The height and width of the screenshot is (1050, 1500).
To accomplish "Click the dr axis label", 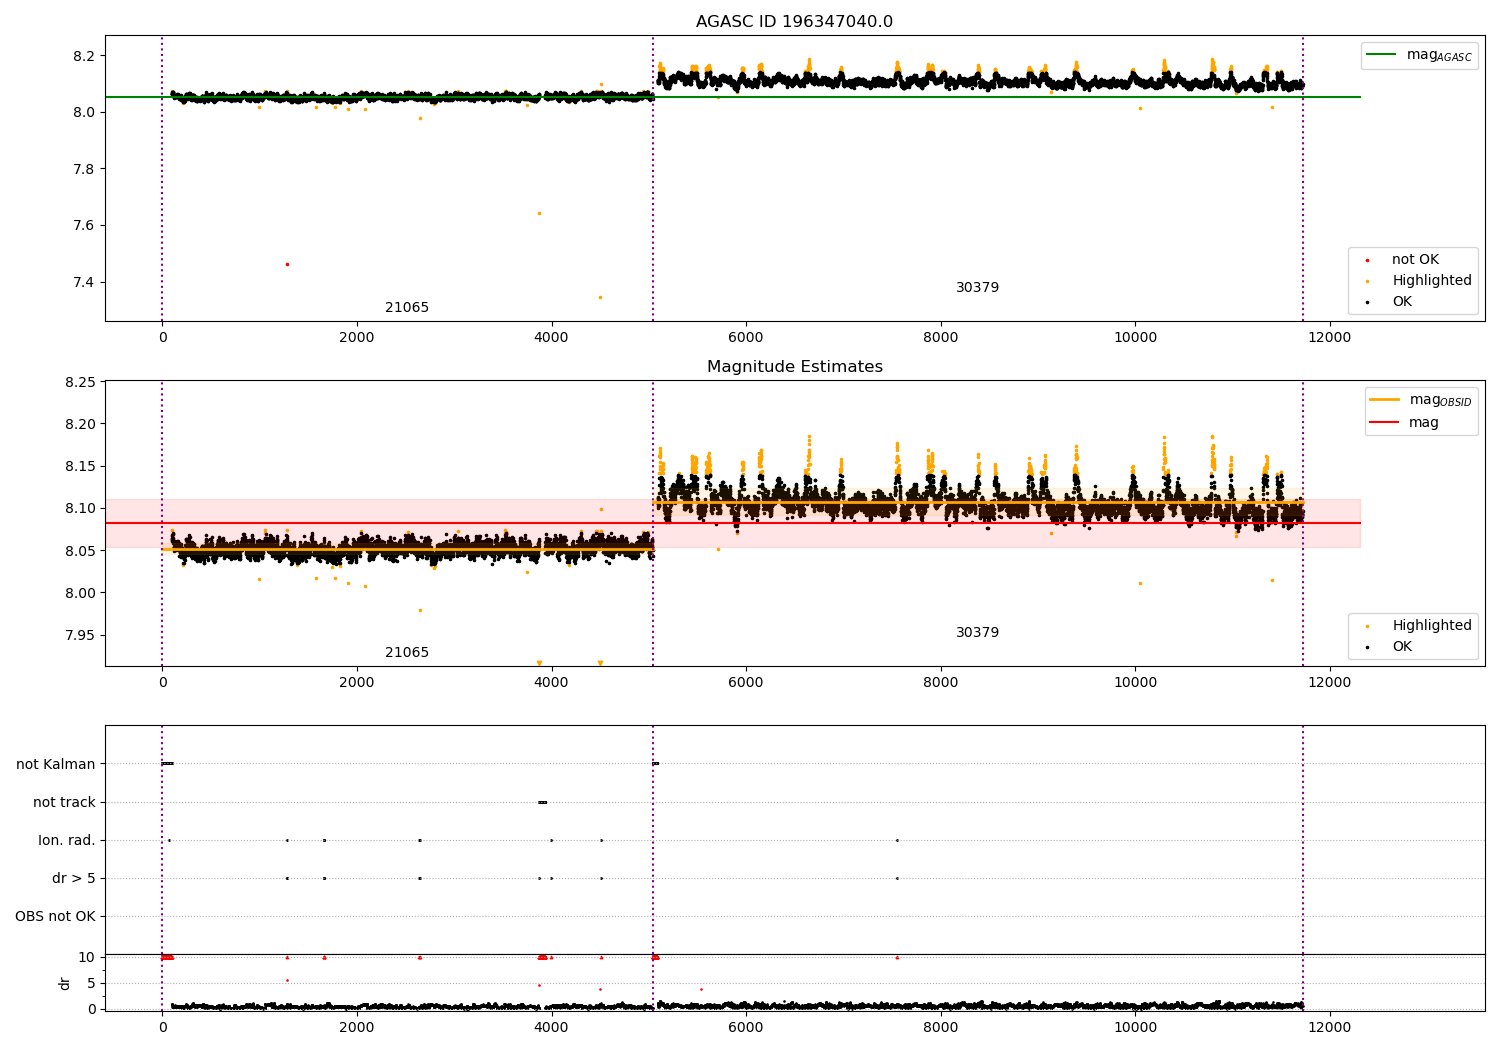I will coord(65,983).
